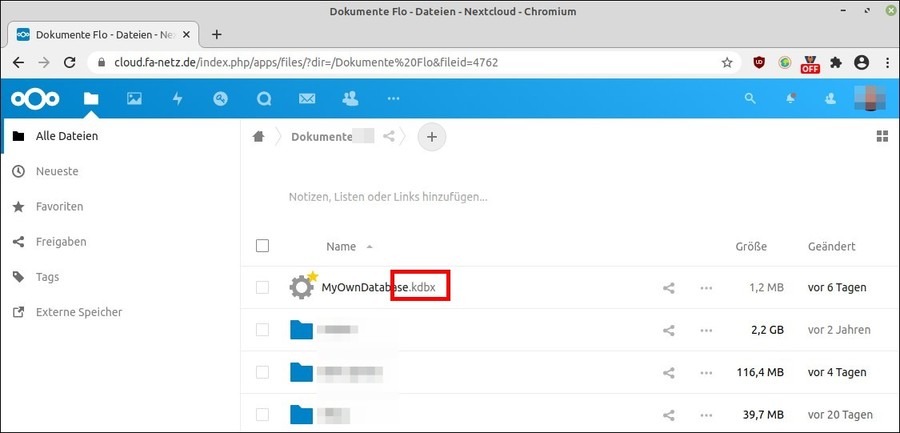The height and width of the screenshot is (433, 900).
Task: Check the box for the 2,2 GB folder
Action: tap(262, 330)
